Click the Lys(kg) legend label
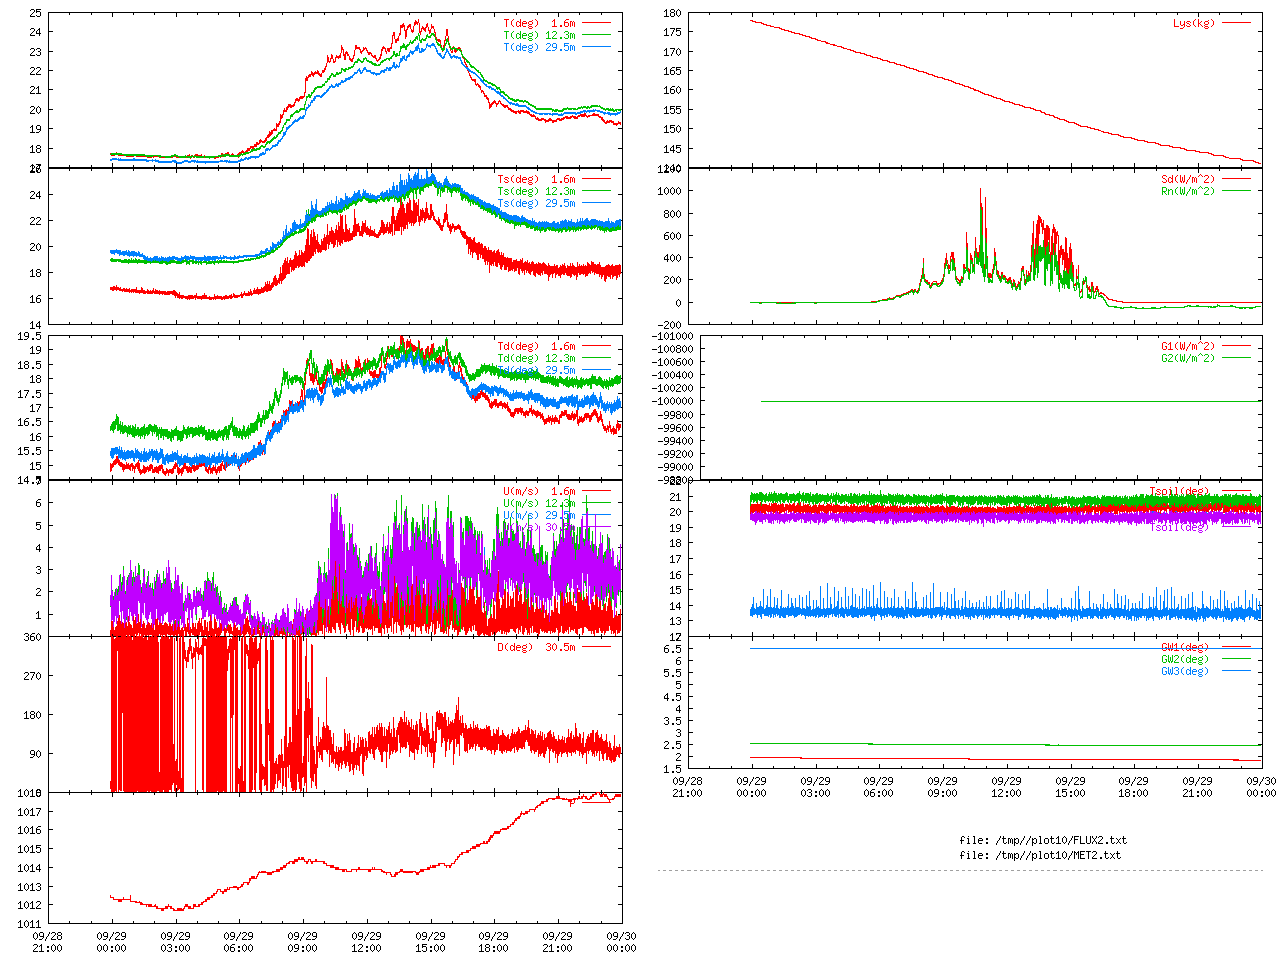The width and height of the screenshot is (1280, 960). (1193, 23)
